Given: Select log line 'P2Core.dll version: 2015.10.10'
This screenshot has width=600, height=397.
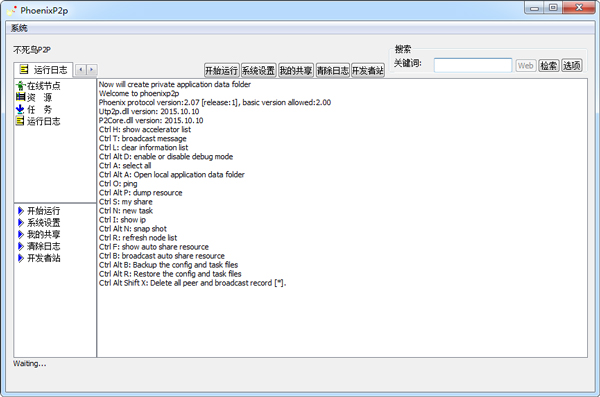Looking at the screenshot, I should (x=151, y=121).
